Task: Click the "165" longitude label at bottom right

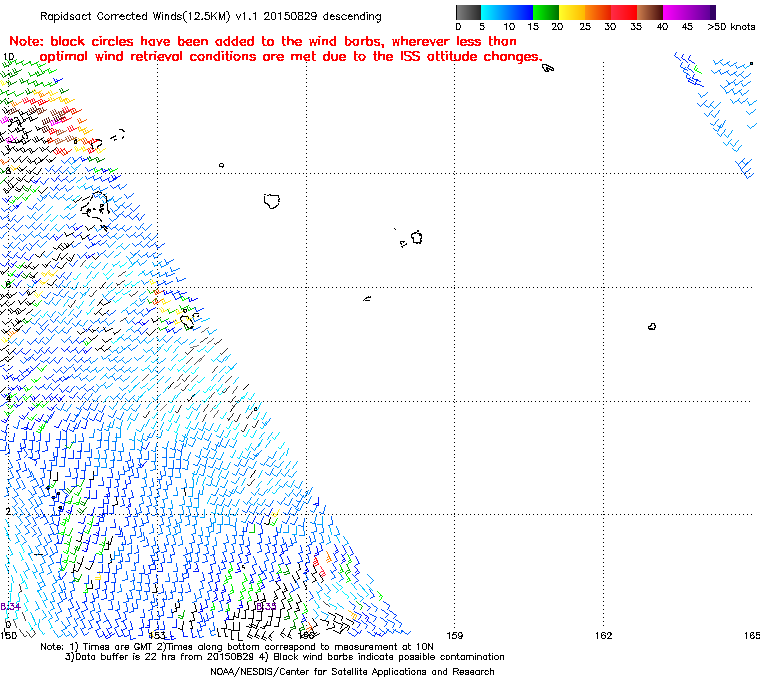Action: pos(752,635)
